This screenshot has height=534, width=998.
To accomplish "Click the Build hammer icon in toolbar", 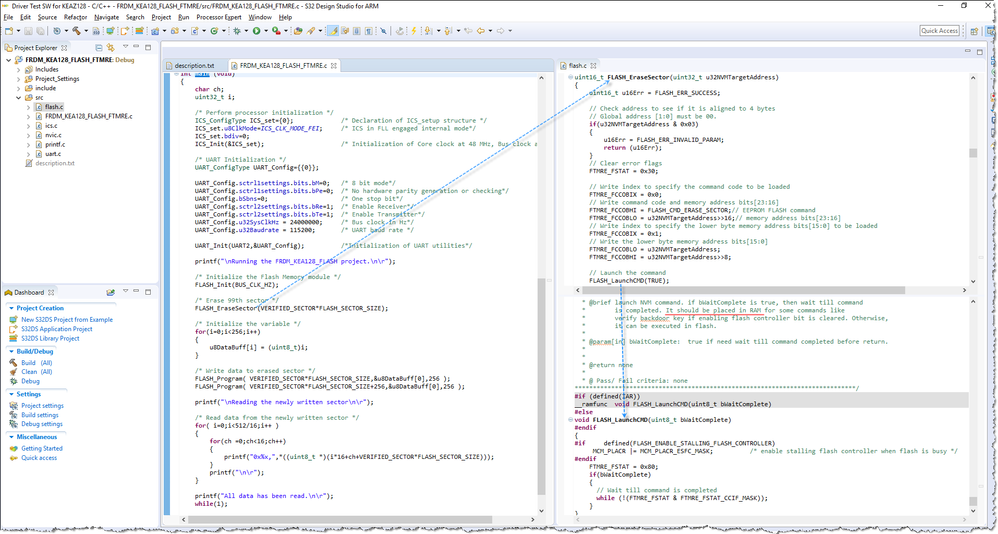I will (76, 31).
